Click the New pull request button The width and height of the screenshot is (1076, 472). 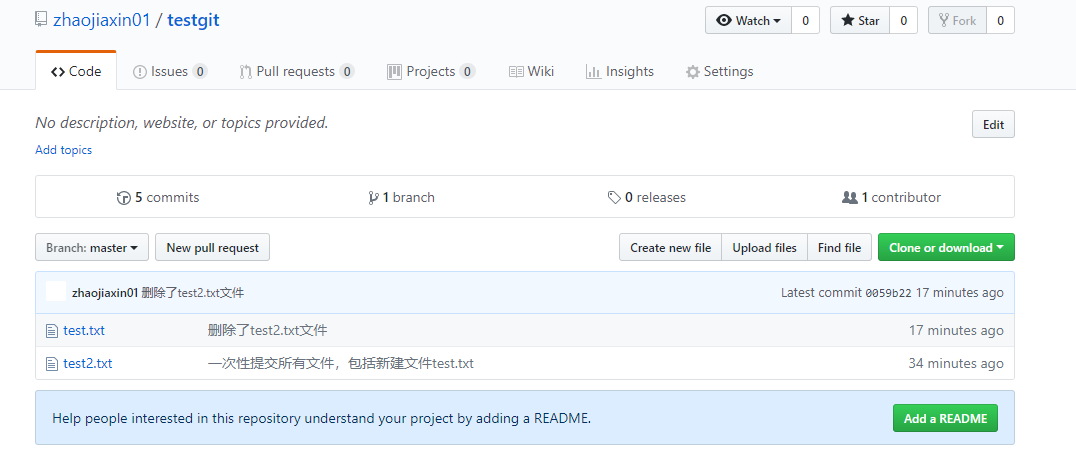(x=213, y=248)
